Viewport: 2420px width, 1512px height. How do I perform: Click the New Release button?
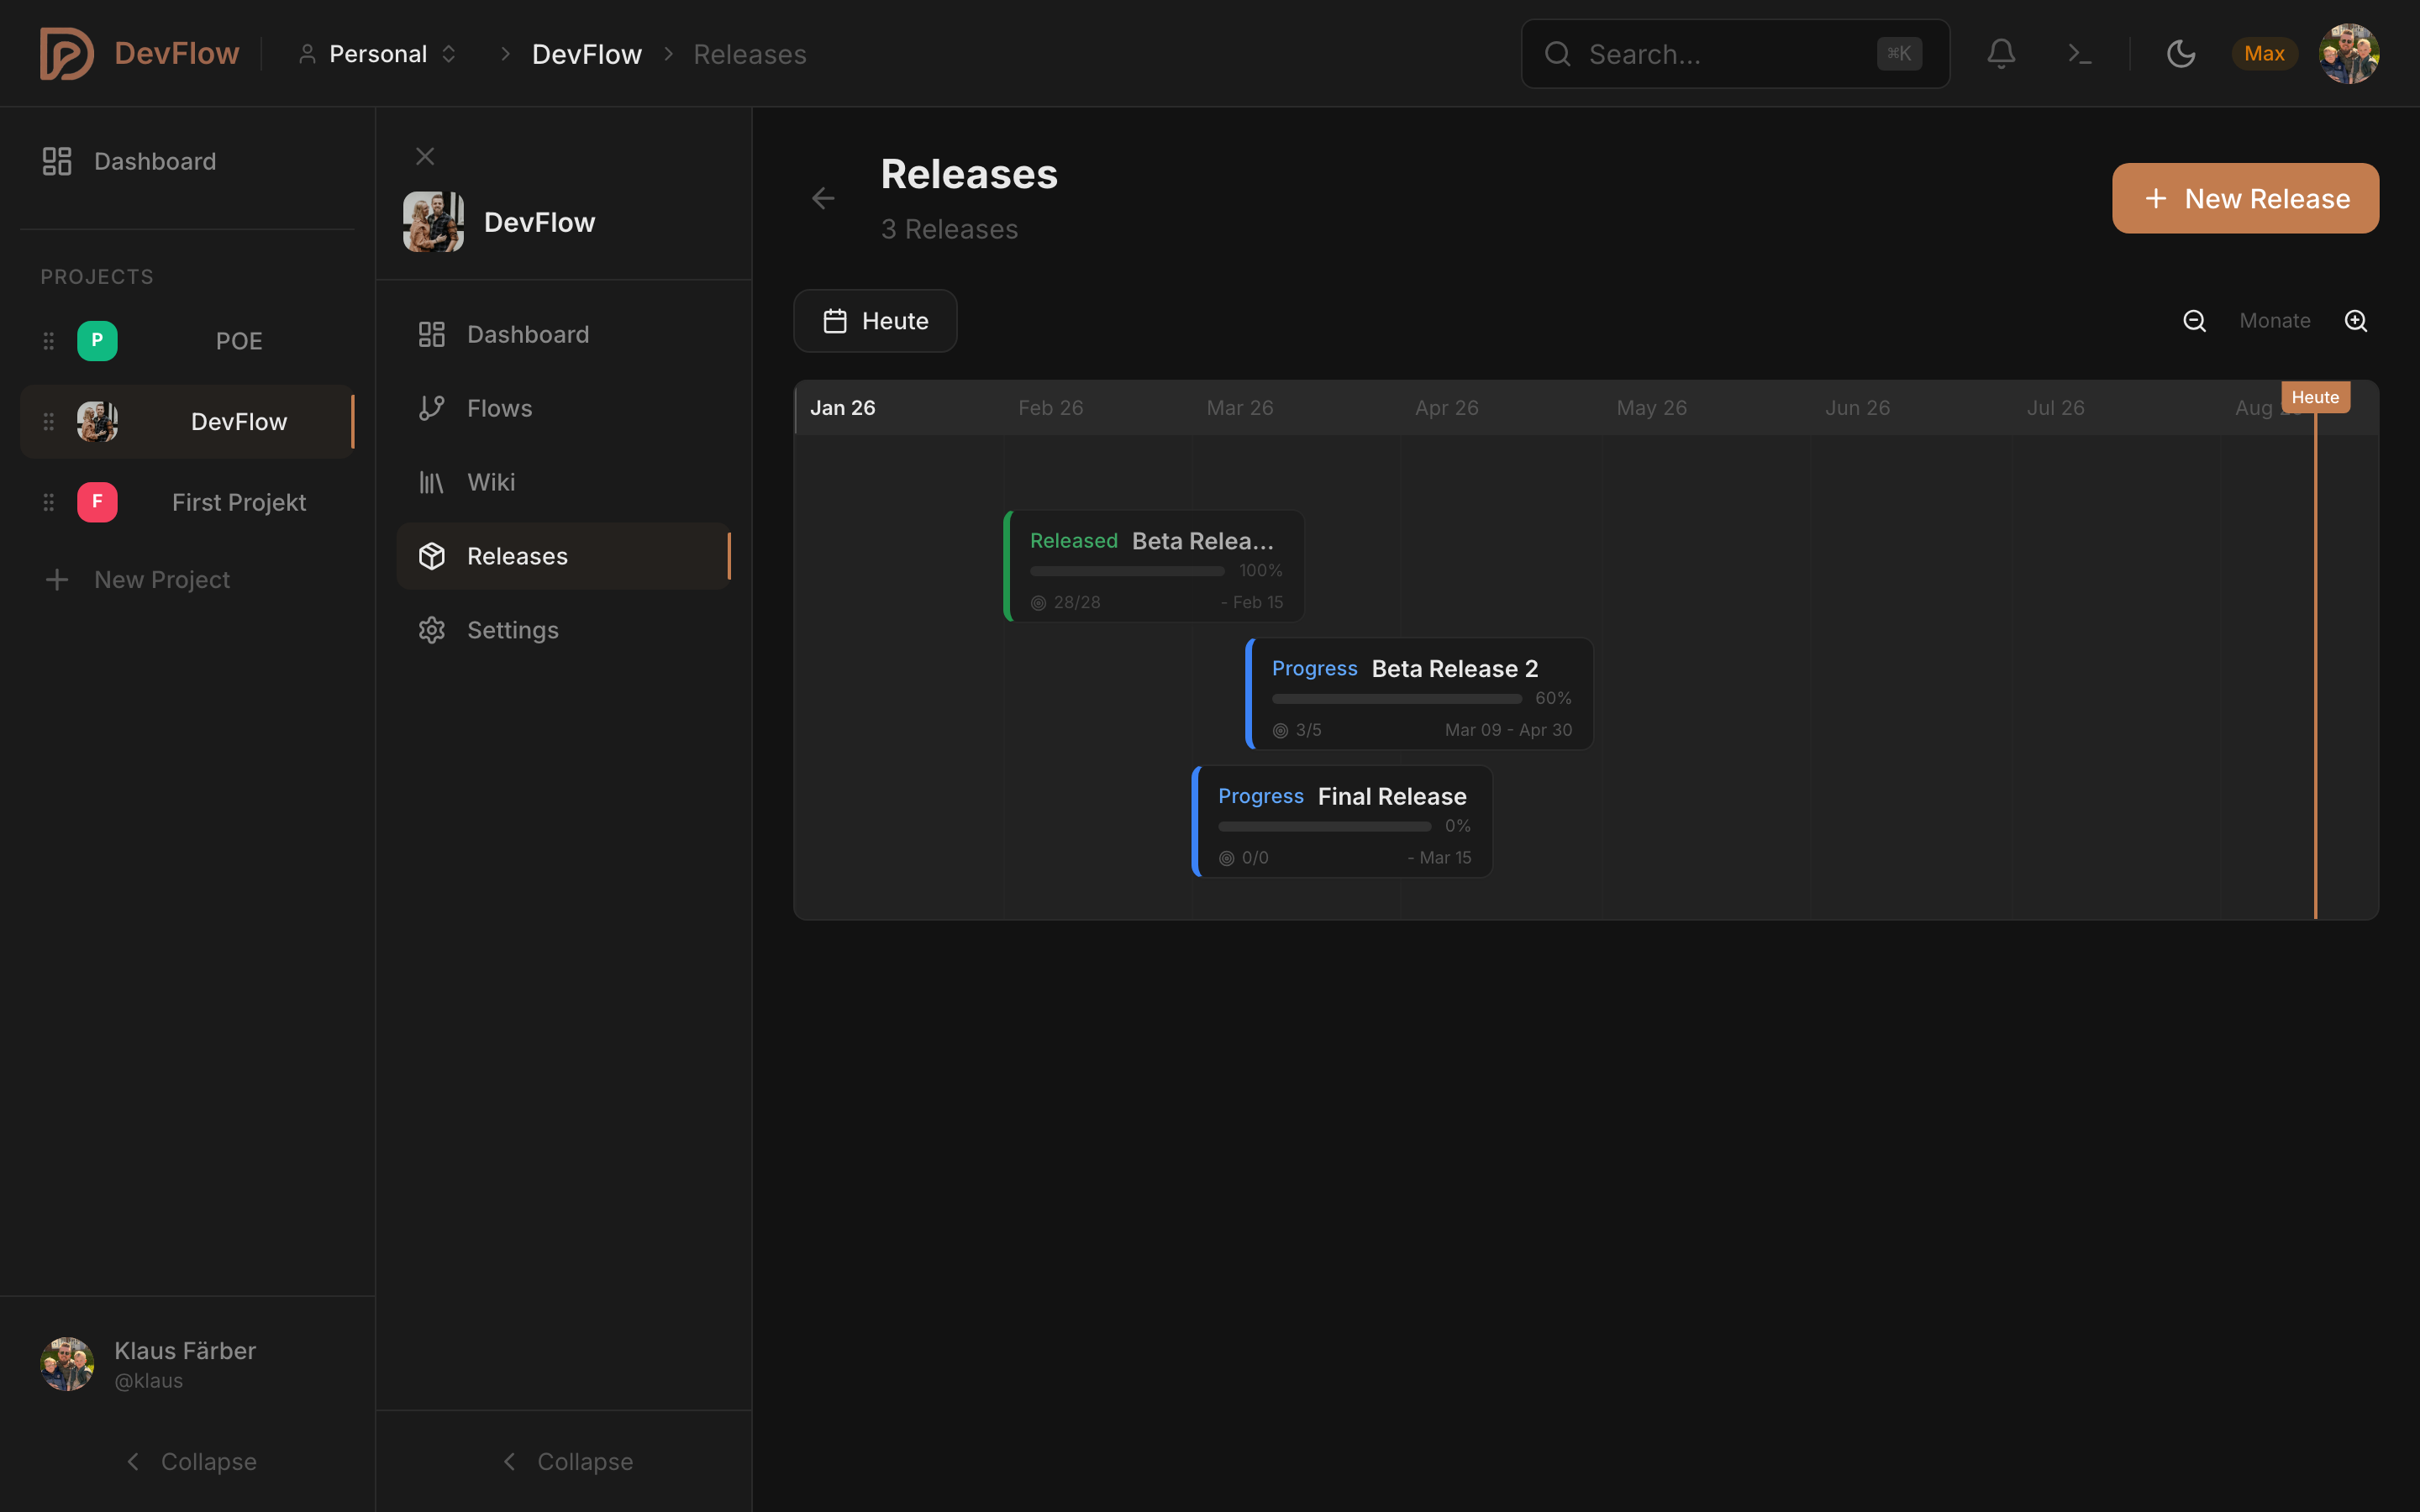2245,198
